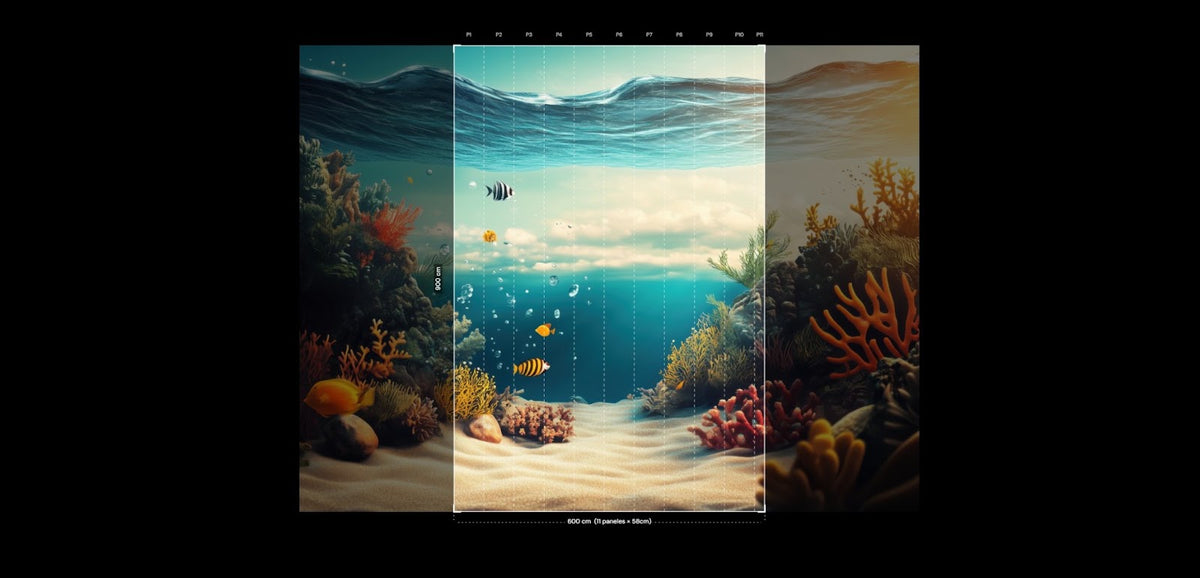Click the P6 panel label
The height and width of the screenshot is (578, 1200).
619,34
